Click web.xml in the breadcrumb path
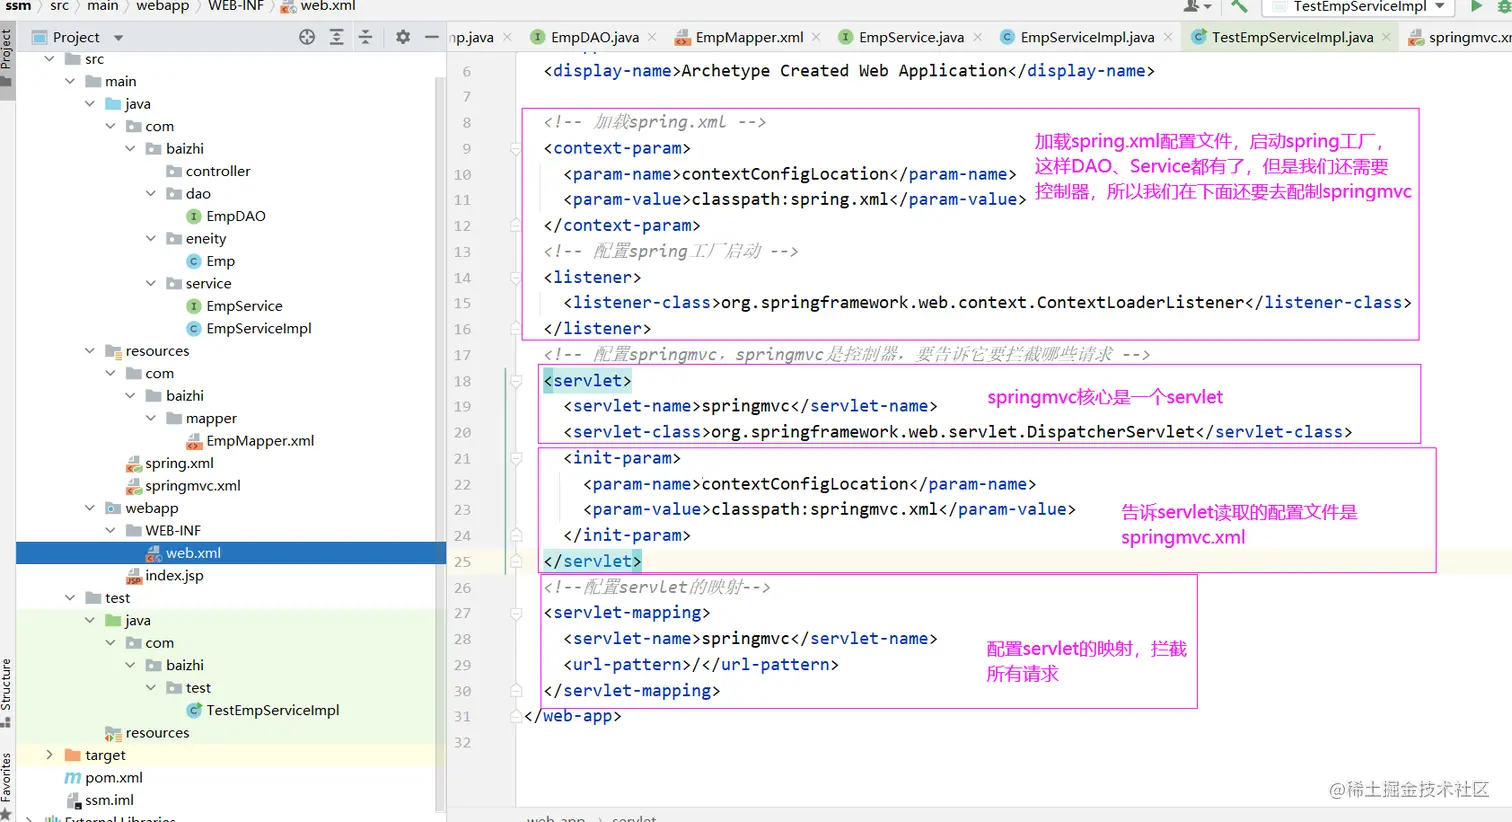The image size is (1512, 822). [327, 6]
